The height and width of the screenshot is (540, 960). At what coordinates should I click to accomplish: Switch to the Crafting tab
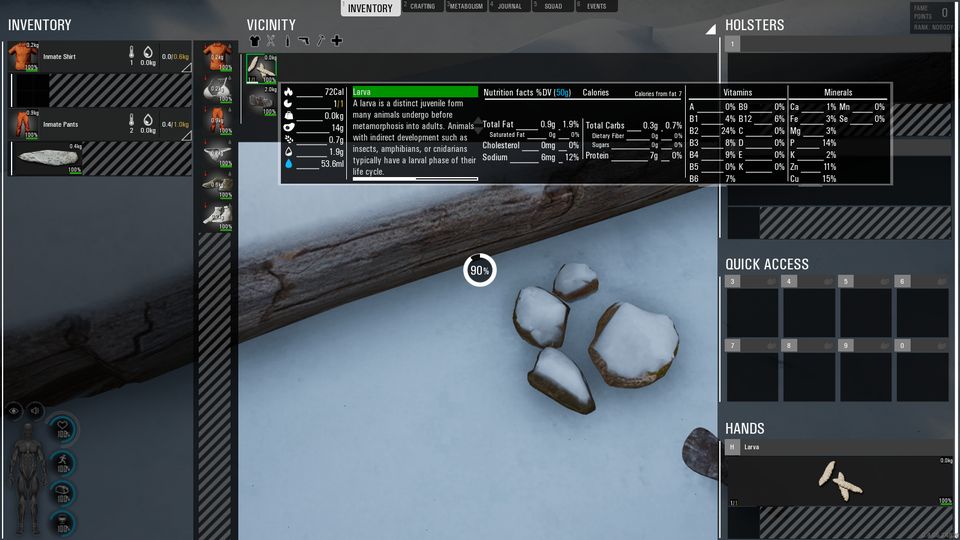point(422,6)
